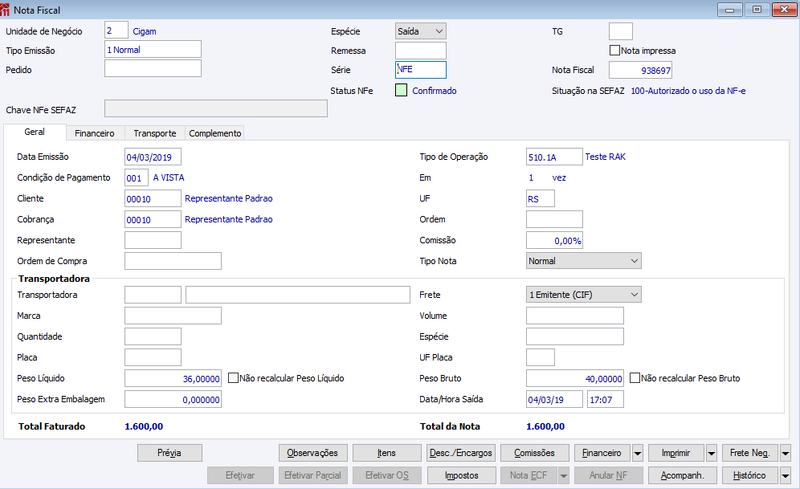Click the Peso Extra Embalagem field
The height and width of the screenshot is (489, 800).
(173, 399)
